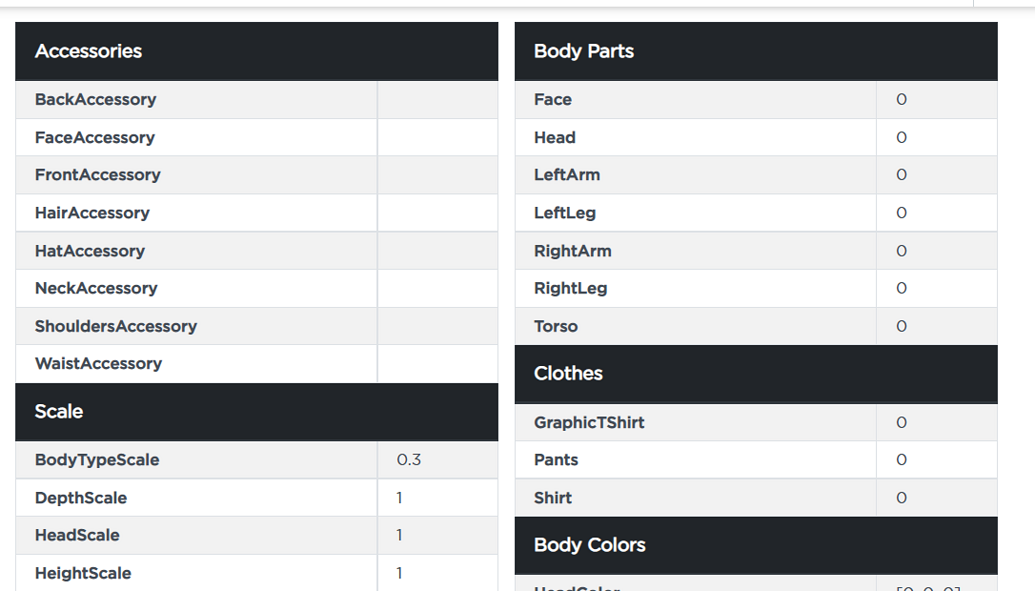Click the Body Colors section header
The width and height of the screenshot is (1035, 591).
(756, 545)
